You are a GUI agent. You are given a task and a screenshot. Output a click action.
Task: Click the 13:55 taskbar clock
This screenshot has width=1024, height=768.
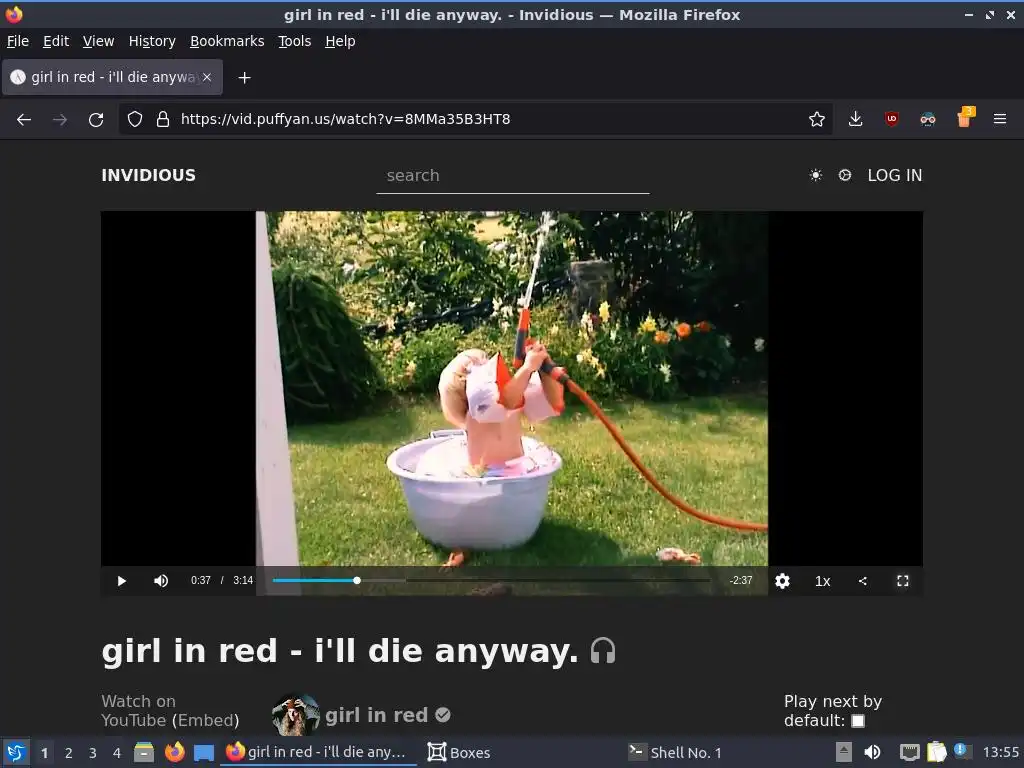[1000, 752]
